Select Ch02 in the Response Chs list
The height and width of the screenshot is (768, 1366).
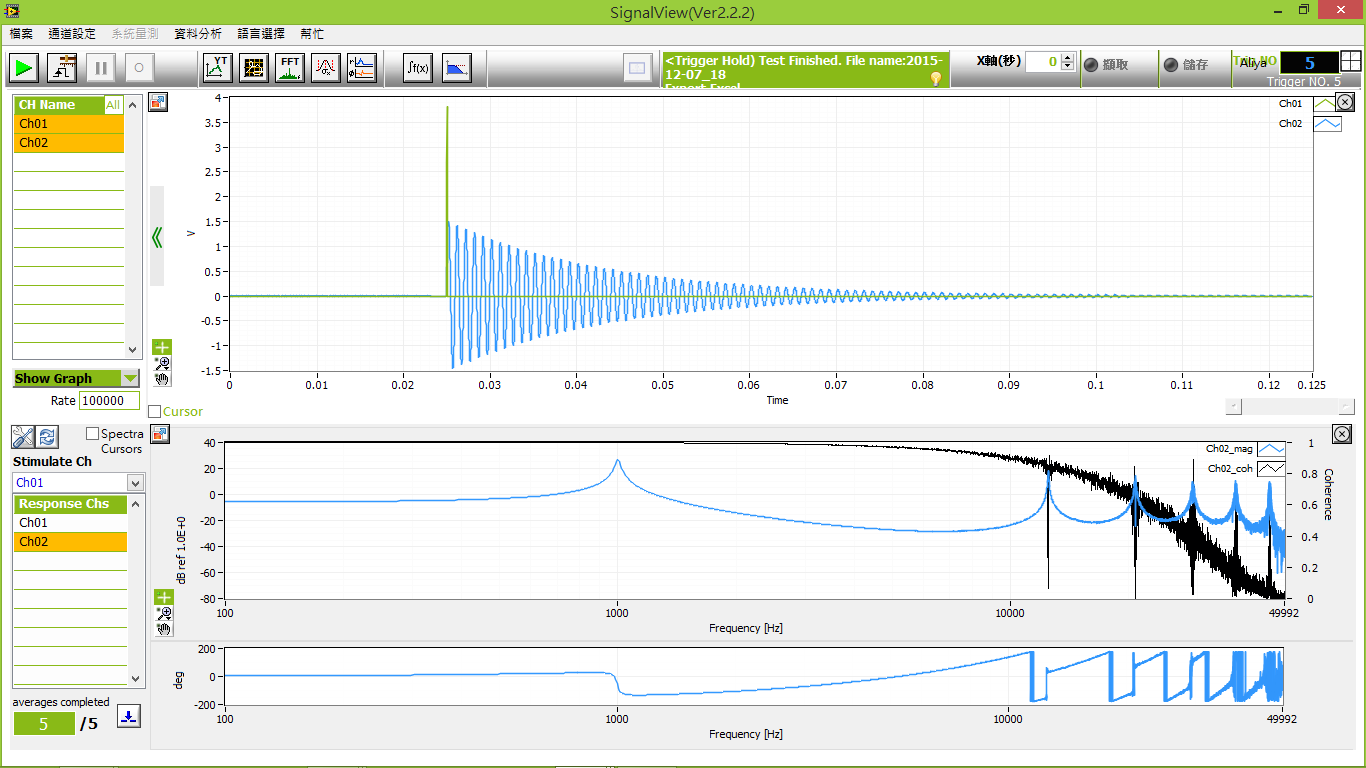[71, 542]
